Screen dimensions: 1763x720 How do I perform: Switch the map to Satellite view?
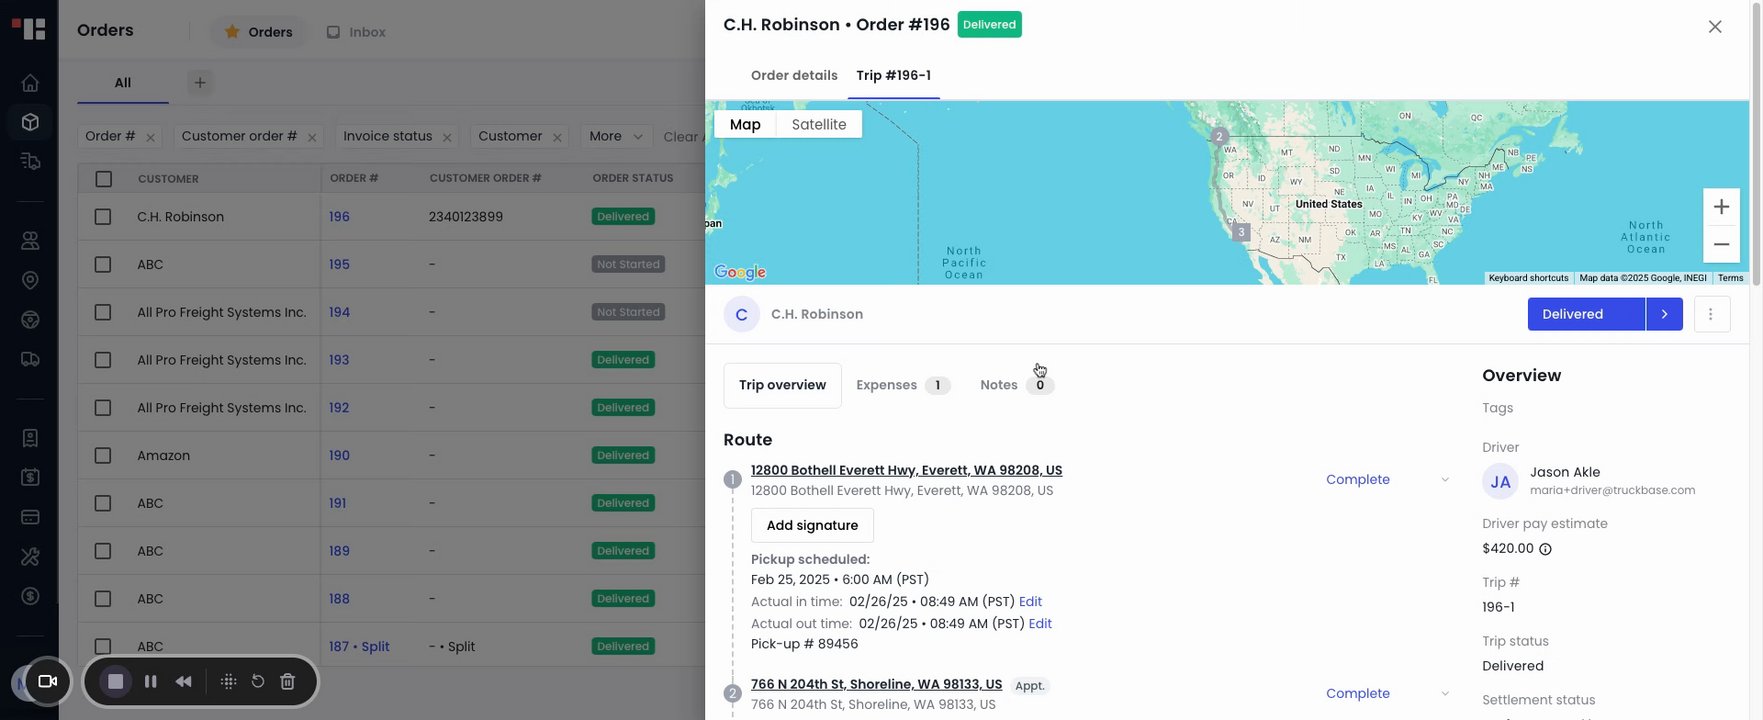[819, 125]
